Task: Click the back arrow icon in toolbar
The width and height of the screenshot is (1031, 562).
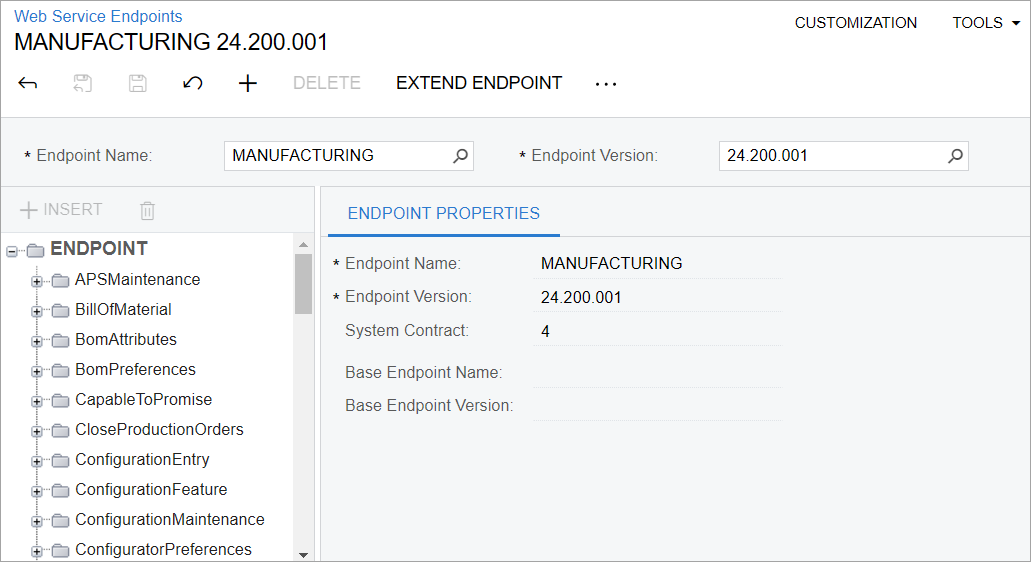Action: pos(28,84)
